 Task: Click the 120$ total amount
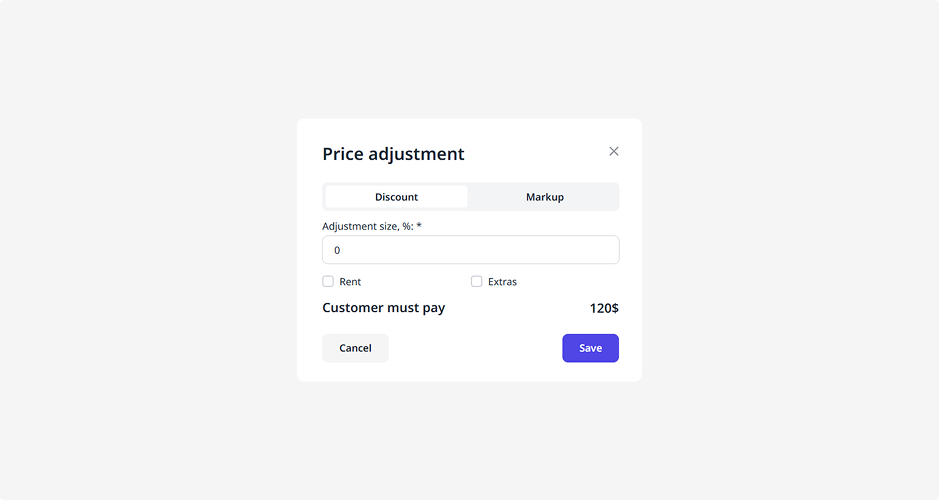click(x=604, y=308)
